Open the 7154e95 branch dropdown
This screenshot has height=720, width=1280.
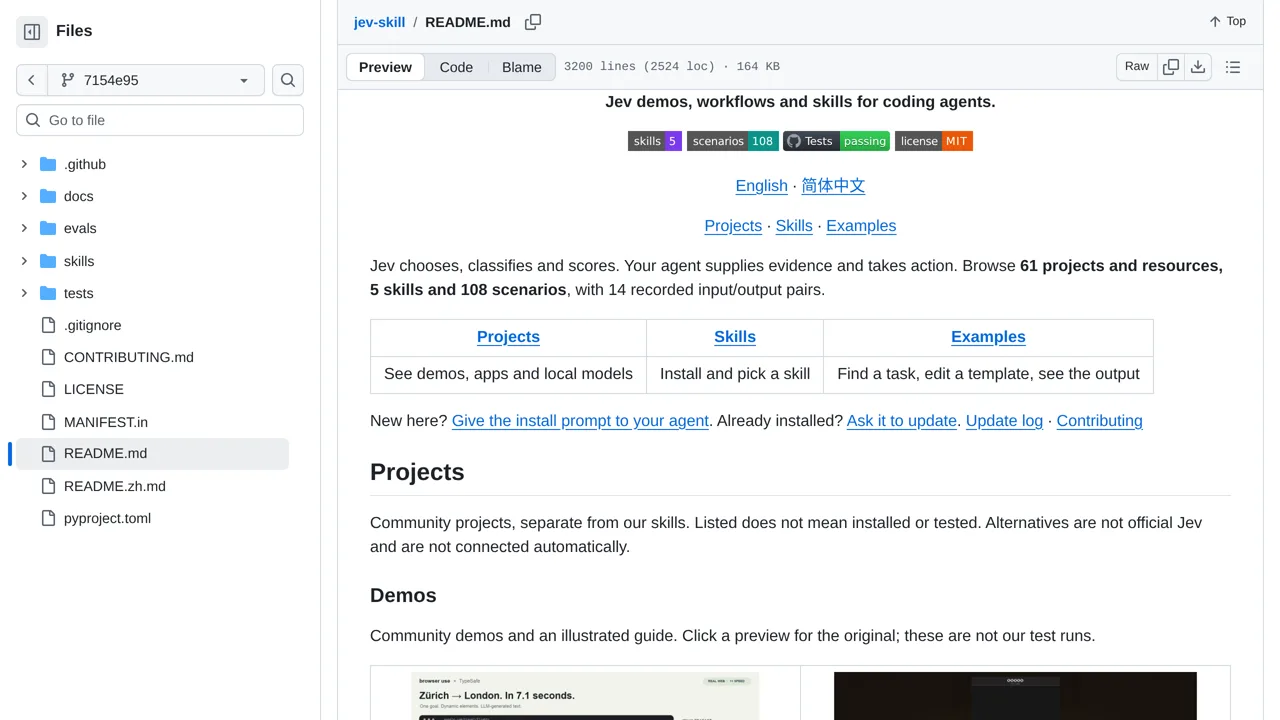[x=156, y=80]
